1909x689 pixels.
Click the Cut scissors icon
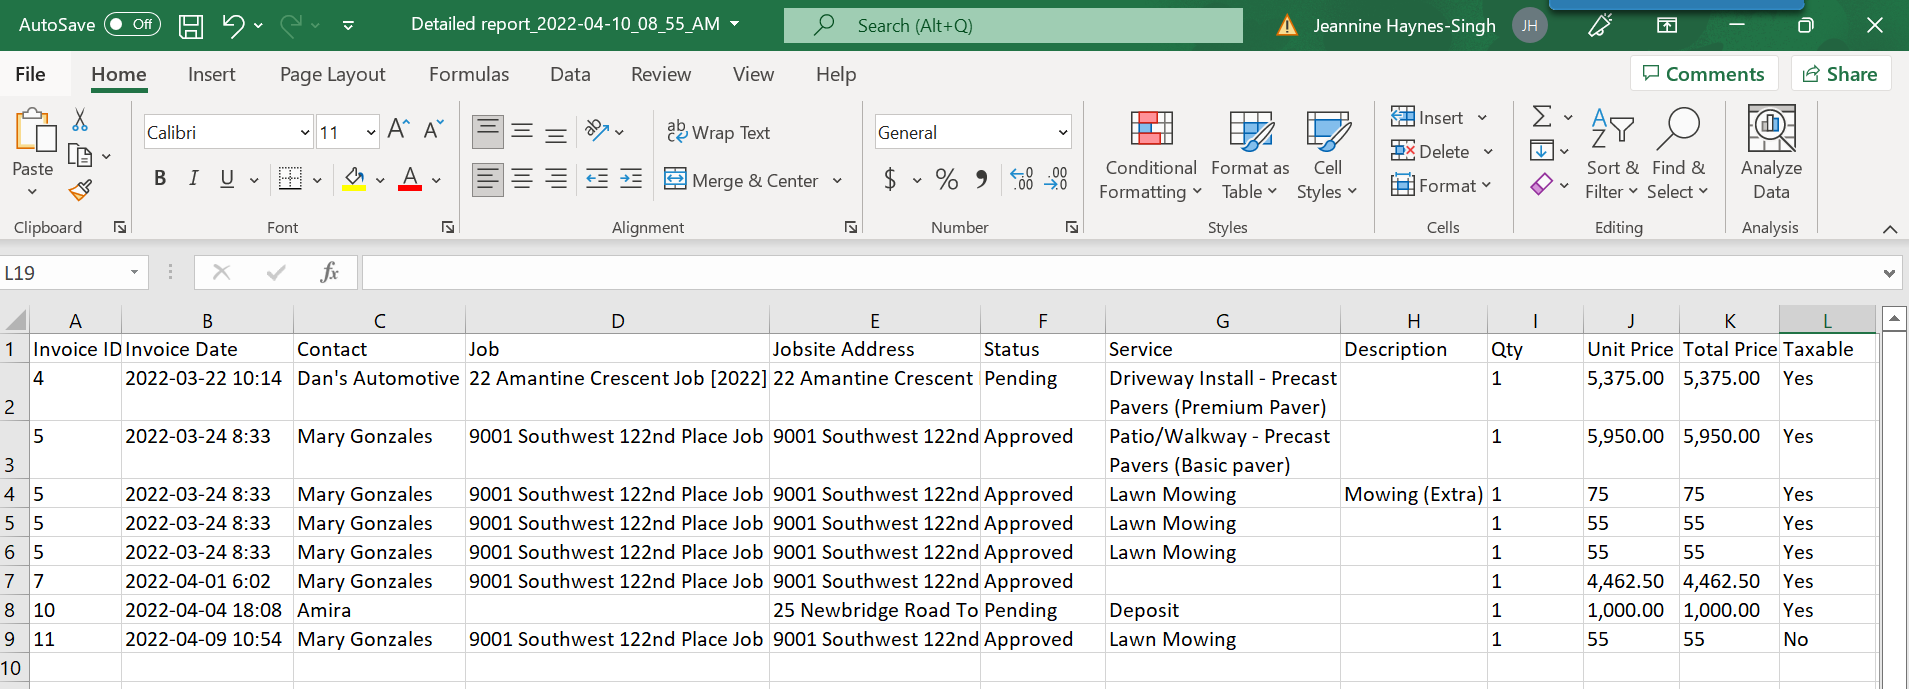tap(80, 120)
